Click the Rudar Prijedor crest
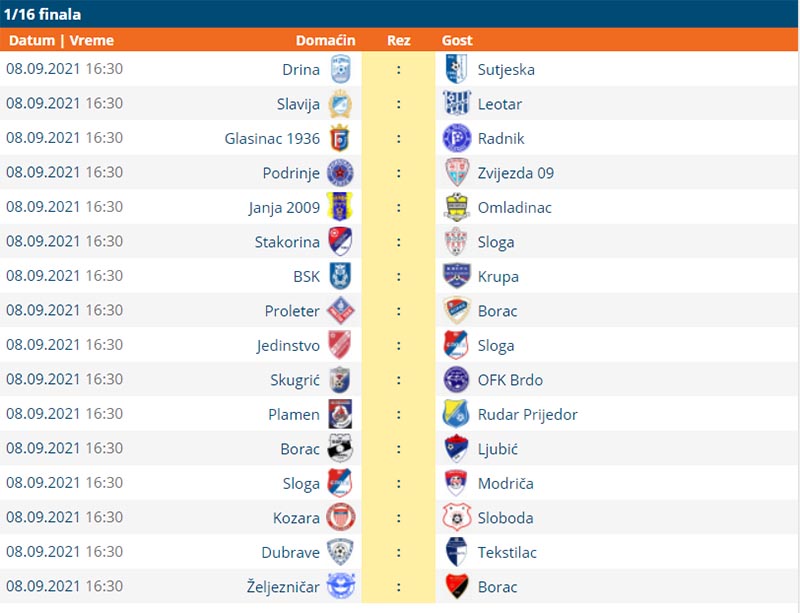This screenshot has width=800, height=613. (x=456, y=413)
